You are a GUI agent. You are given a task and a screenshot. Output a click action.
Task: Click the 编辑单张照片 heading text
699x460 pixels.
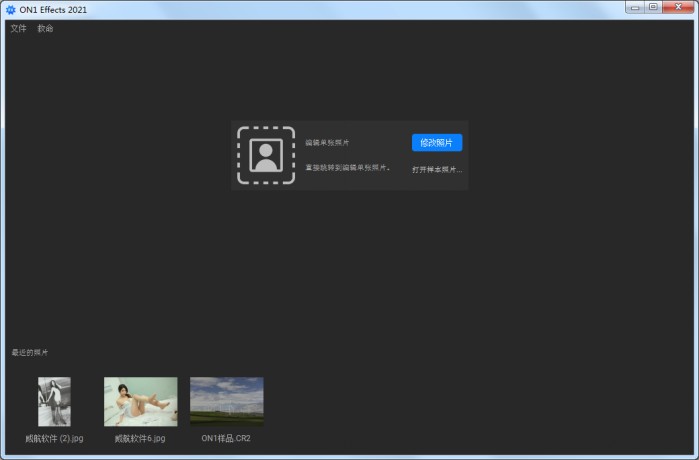click(327, 143)
